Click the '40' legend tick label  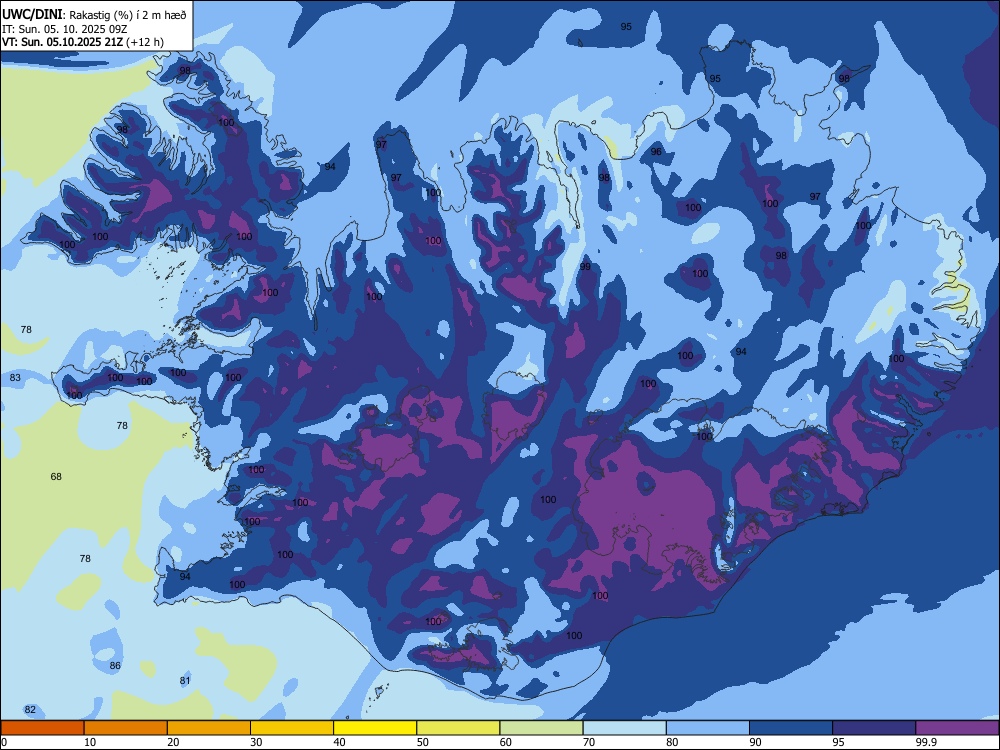click(339, 742)
